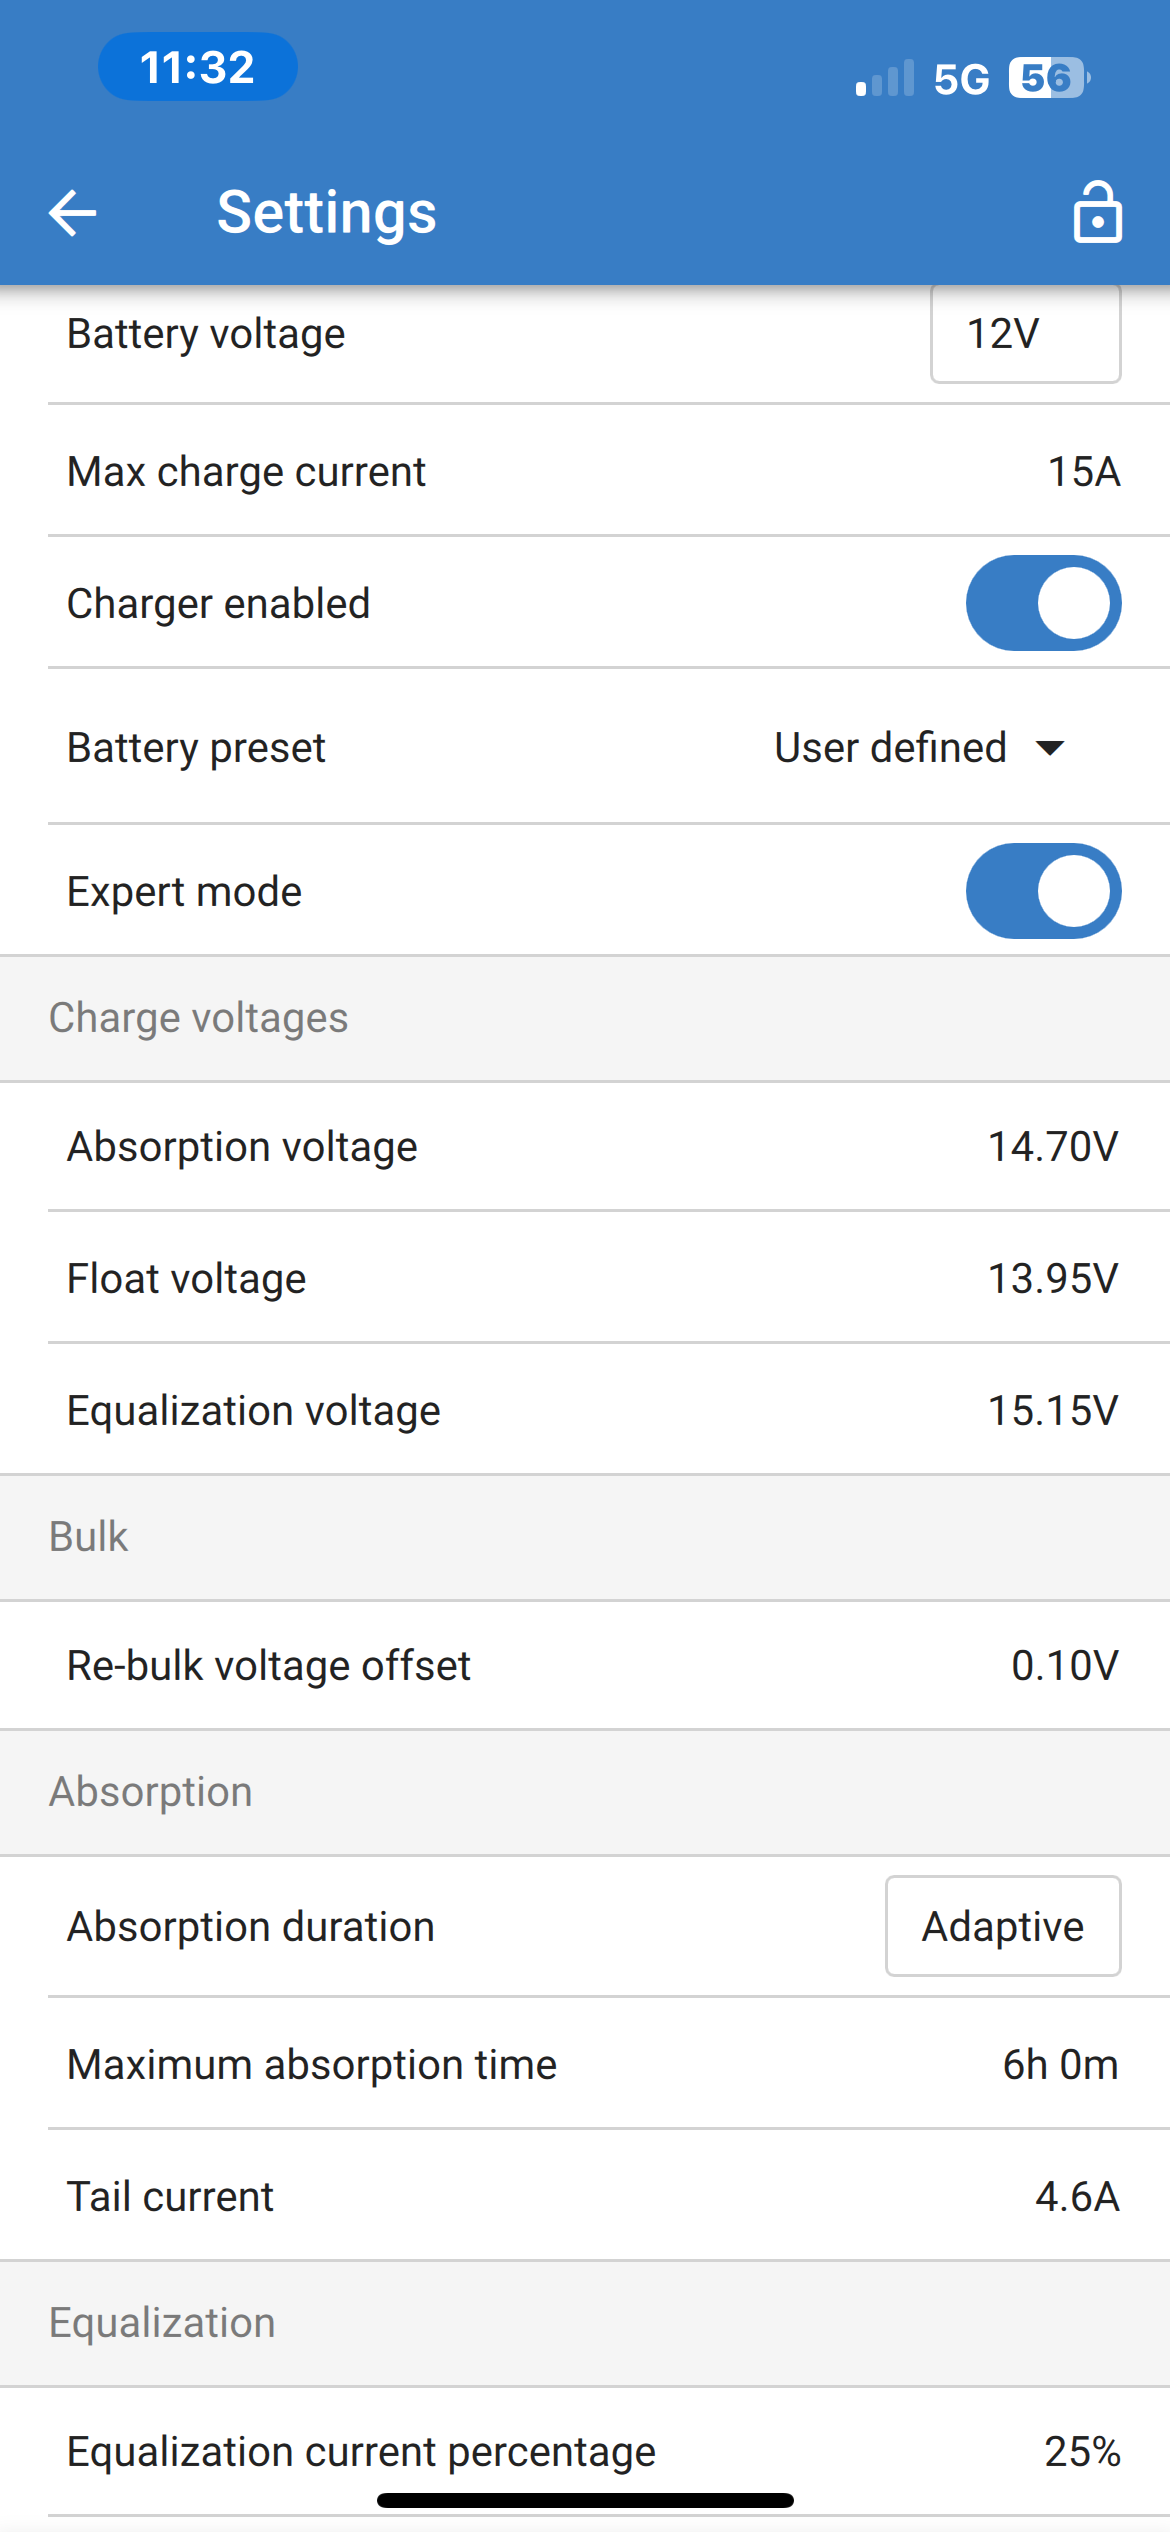This screenshot has height=2532, width=1170.
Task: Edit the Absorption voltage 14.70V setting
Action: click(1052, 1147)
